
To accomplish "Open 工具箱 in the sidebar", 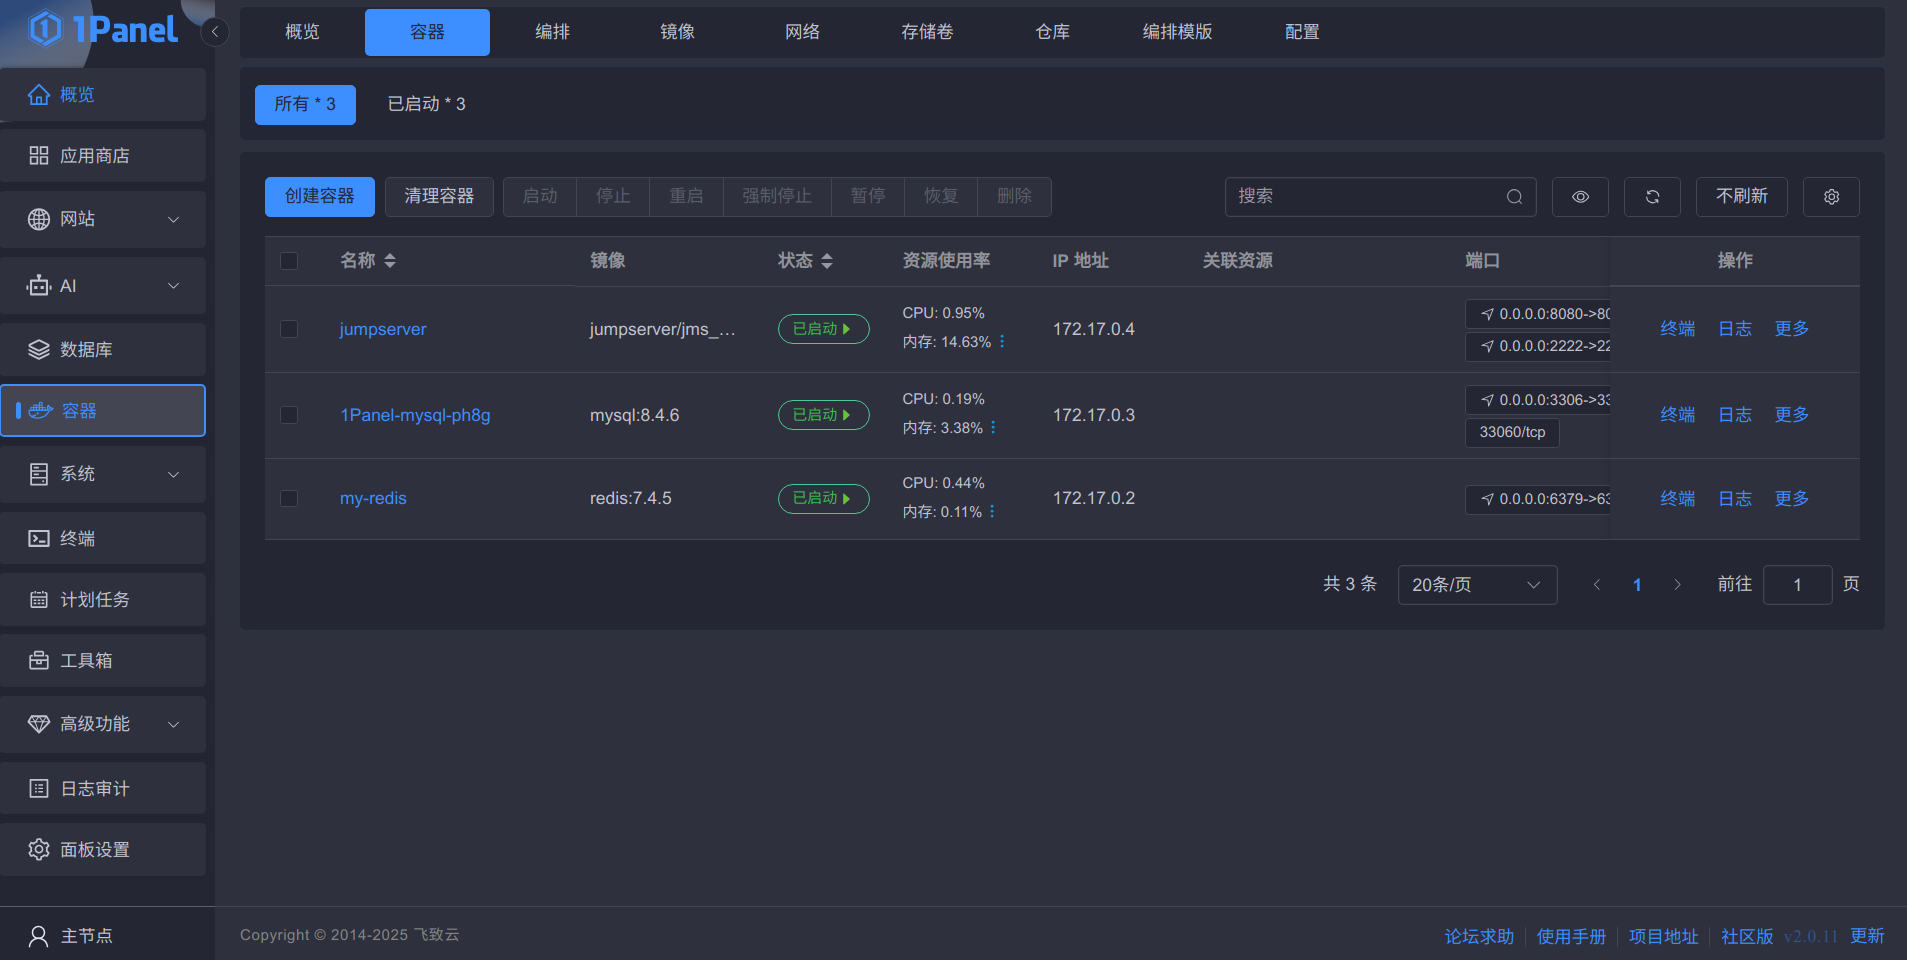I will [103, 660].
